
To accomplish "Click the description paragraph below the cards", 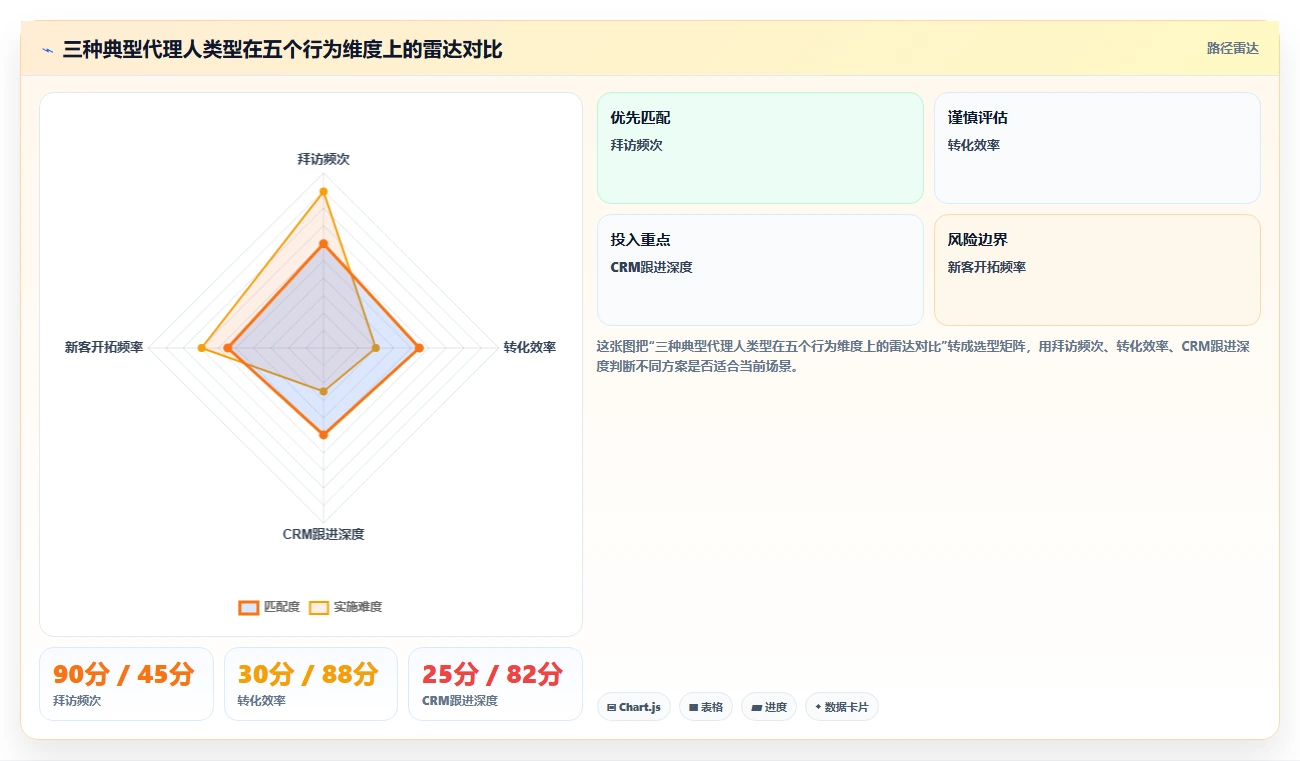I will pyautogui.click(x=923, y=356).
